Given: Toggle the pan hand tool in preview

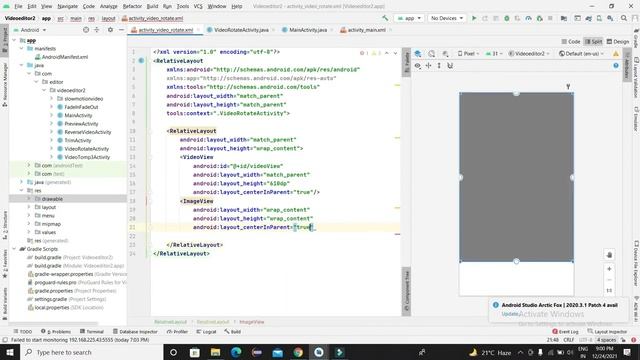Looking at the screenshot, I should coord(609,255).
